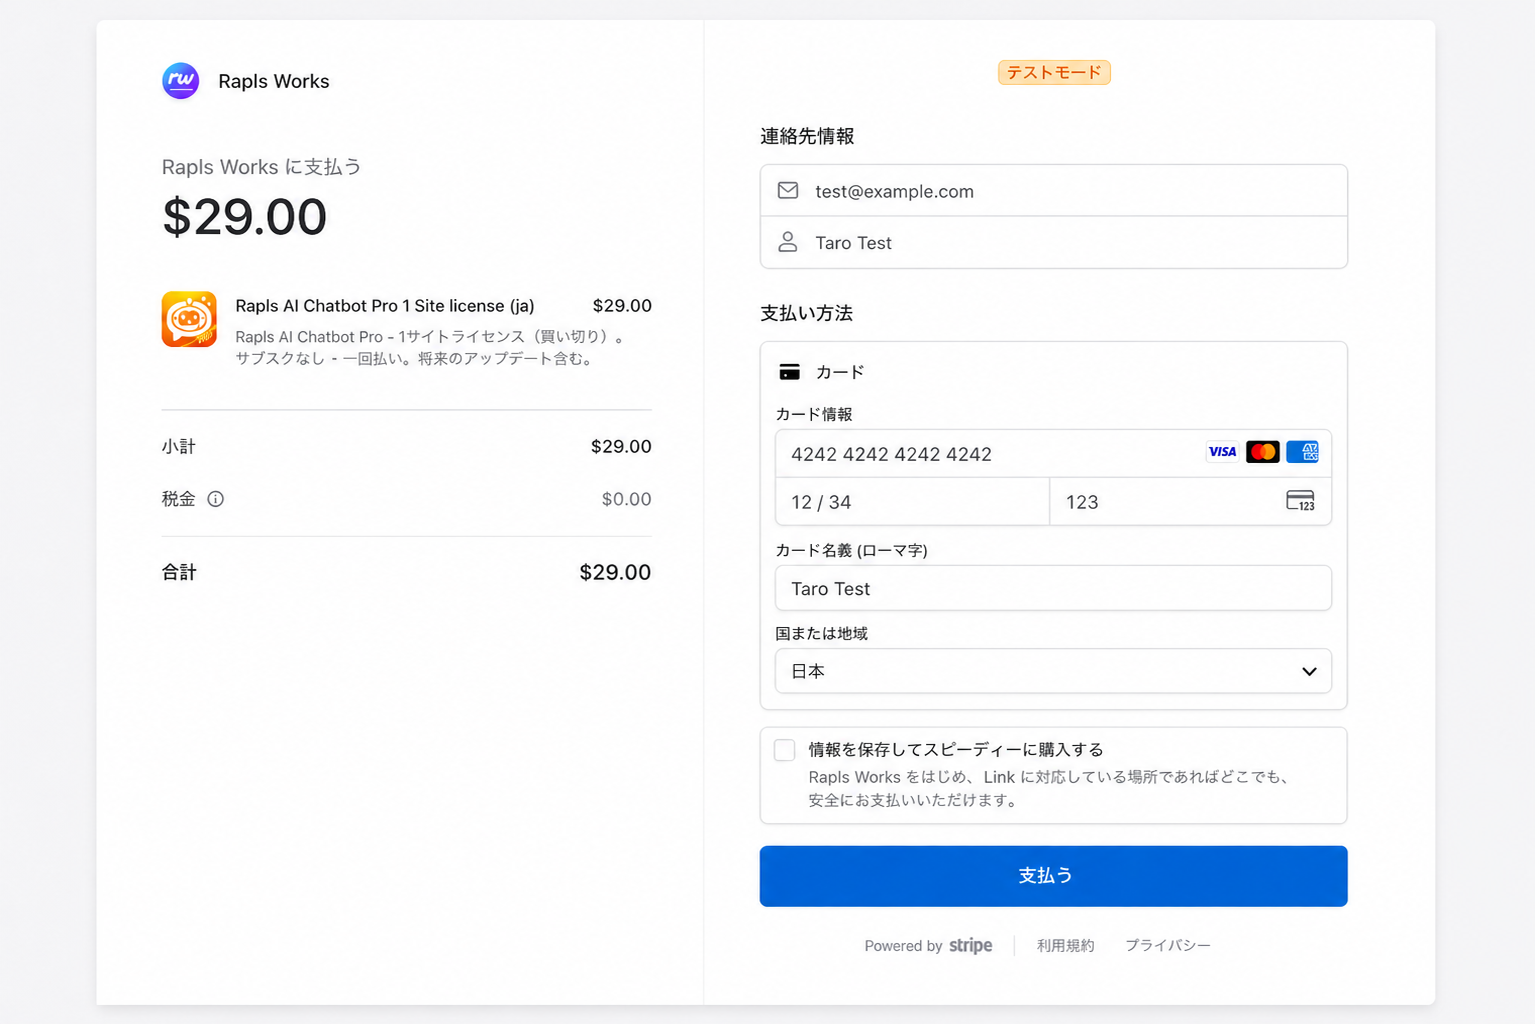Click the product title Rapls AI Chatbot Pro 1 Site license
The width and height of the screenshot is (1535, 1024).
[385, 306]
